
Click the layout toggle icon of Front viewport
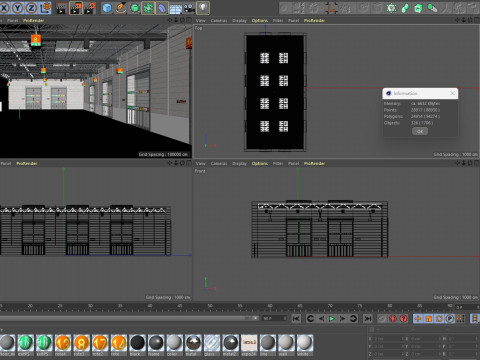tap(475, 163)
